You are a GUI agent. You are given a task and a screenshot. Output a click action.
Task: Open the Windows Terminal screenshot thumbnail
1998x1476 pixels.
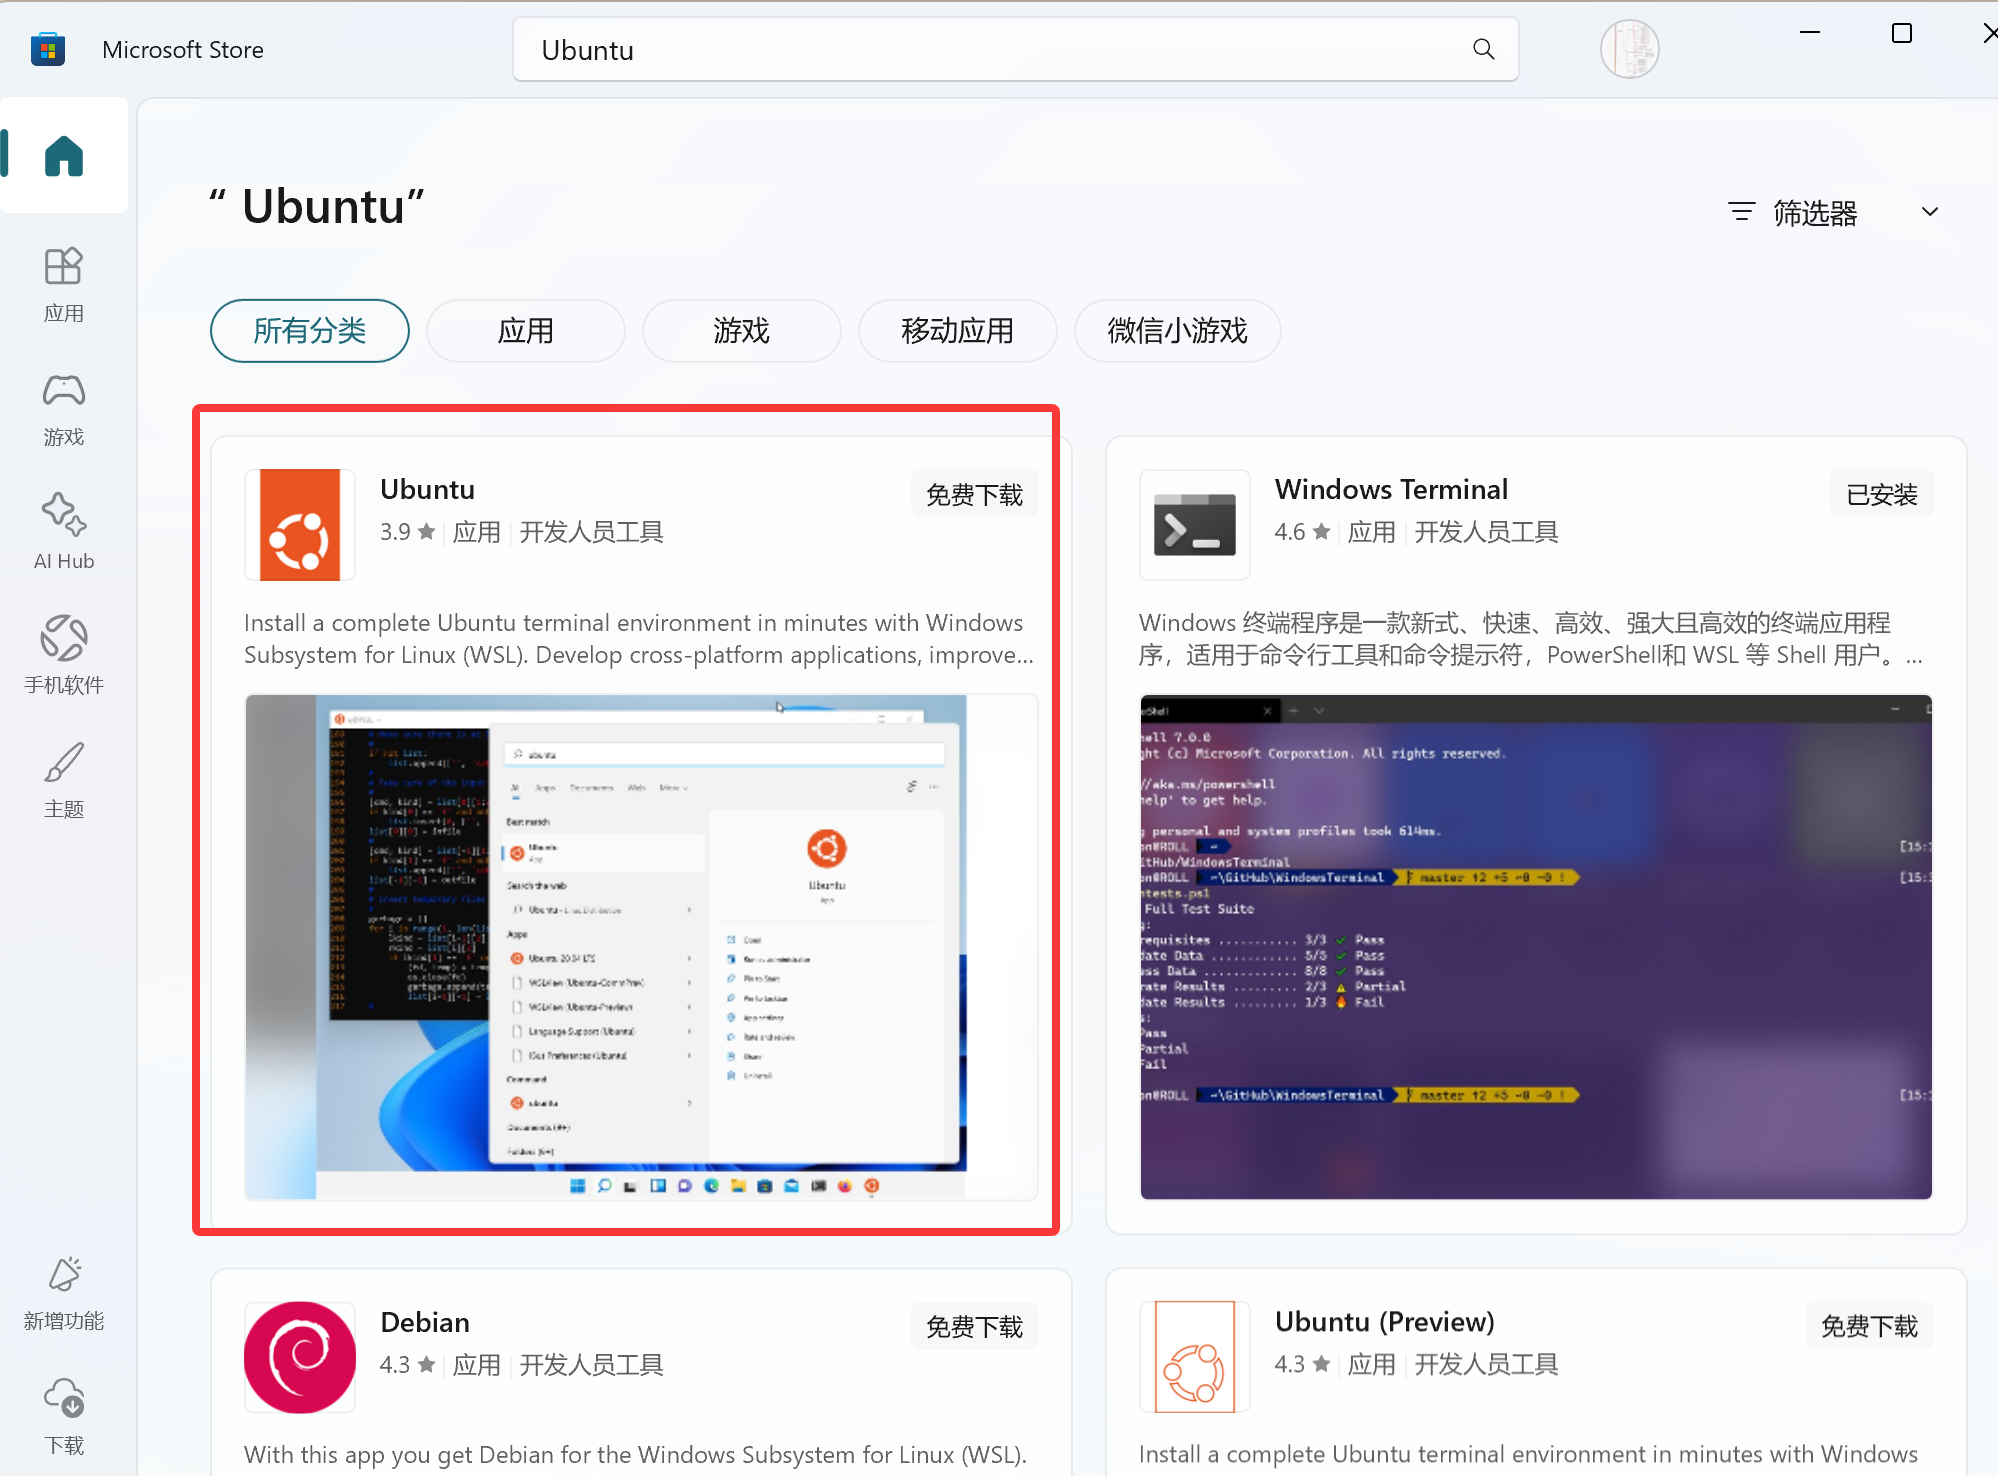point(1536,947)
